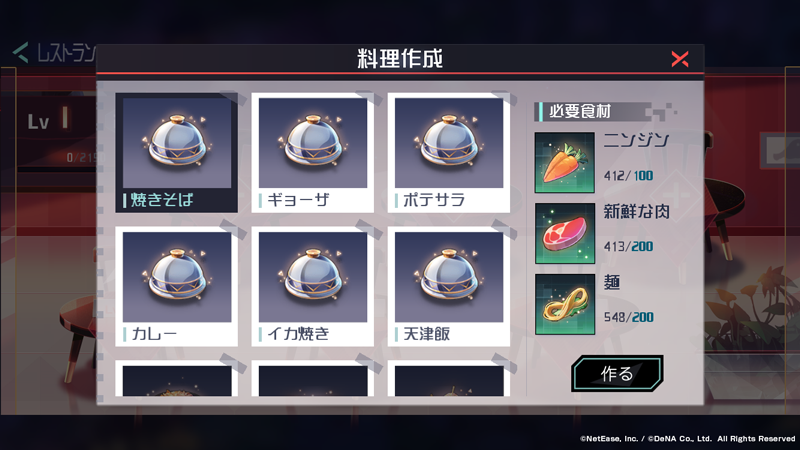Select the ギョーザ dish card
The width and height of the screenshot is (800, 450).
(x=313, y=153)
